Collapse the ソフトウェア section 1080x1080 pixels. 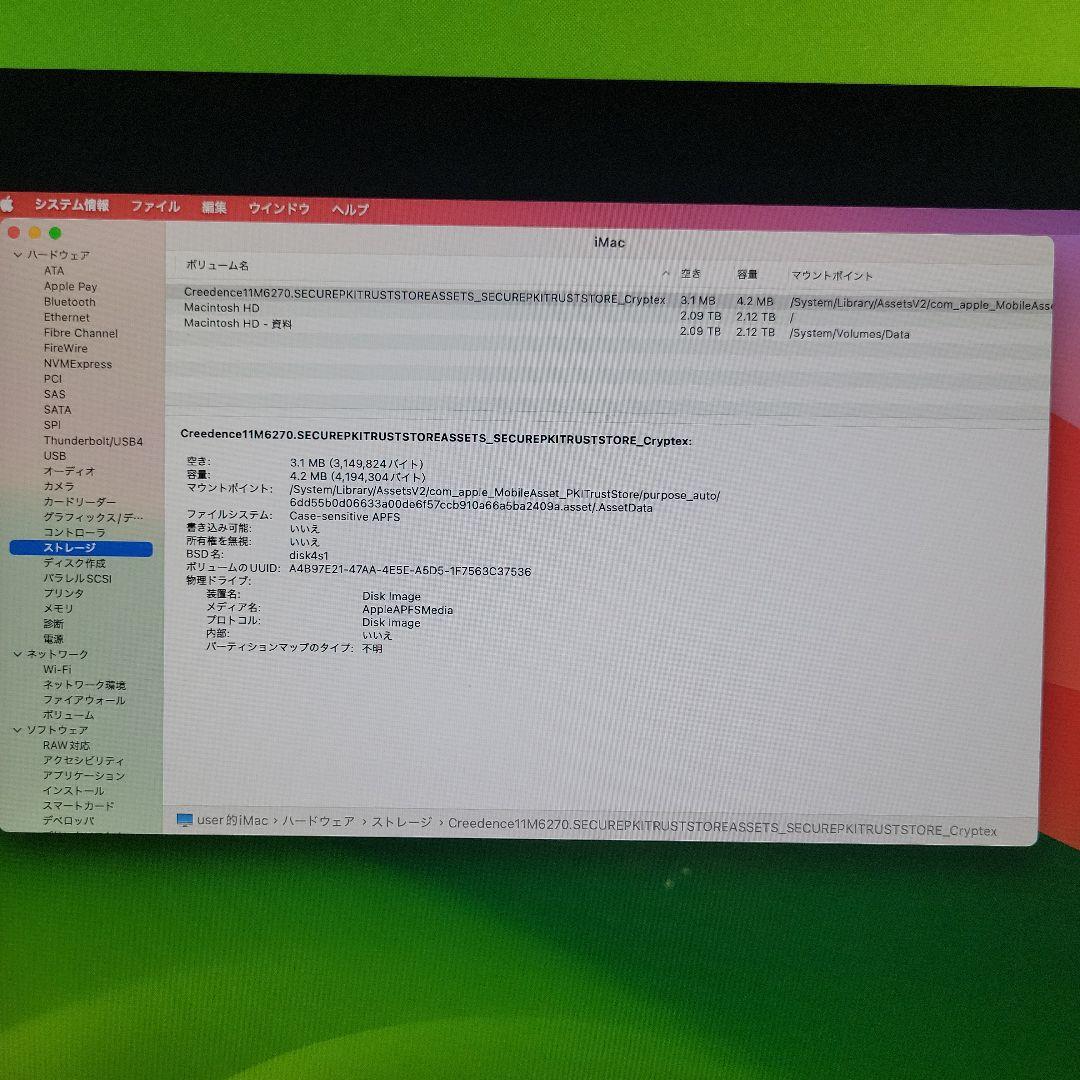19,730
